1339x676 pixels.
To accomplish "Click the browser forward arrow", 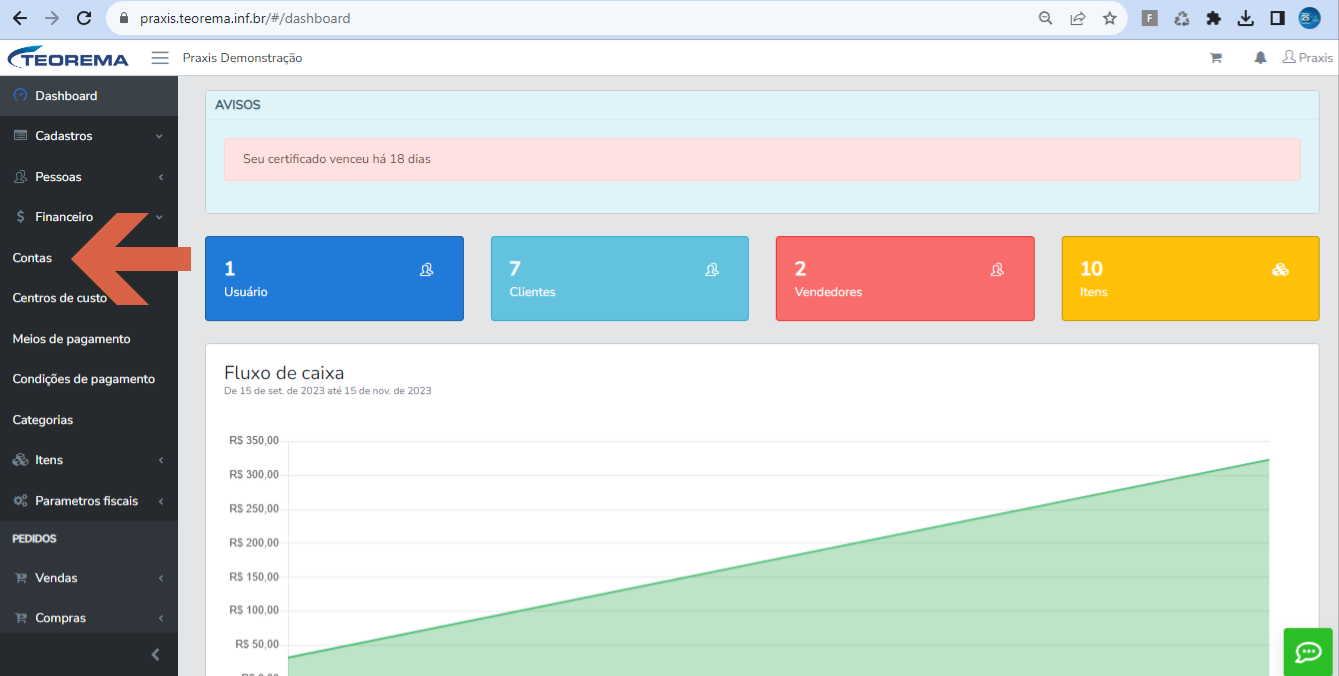I will click(52, 18).
